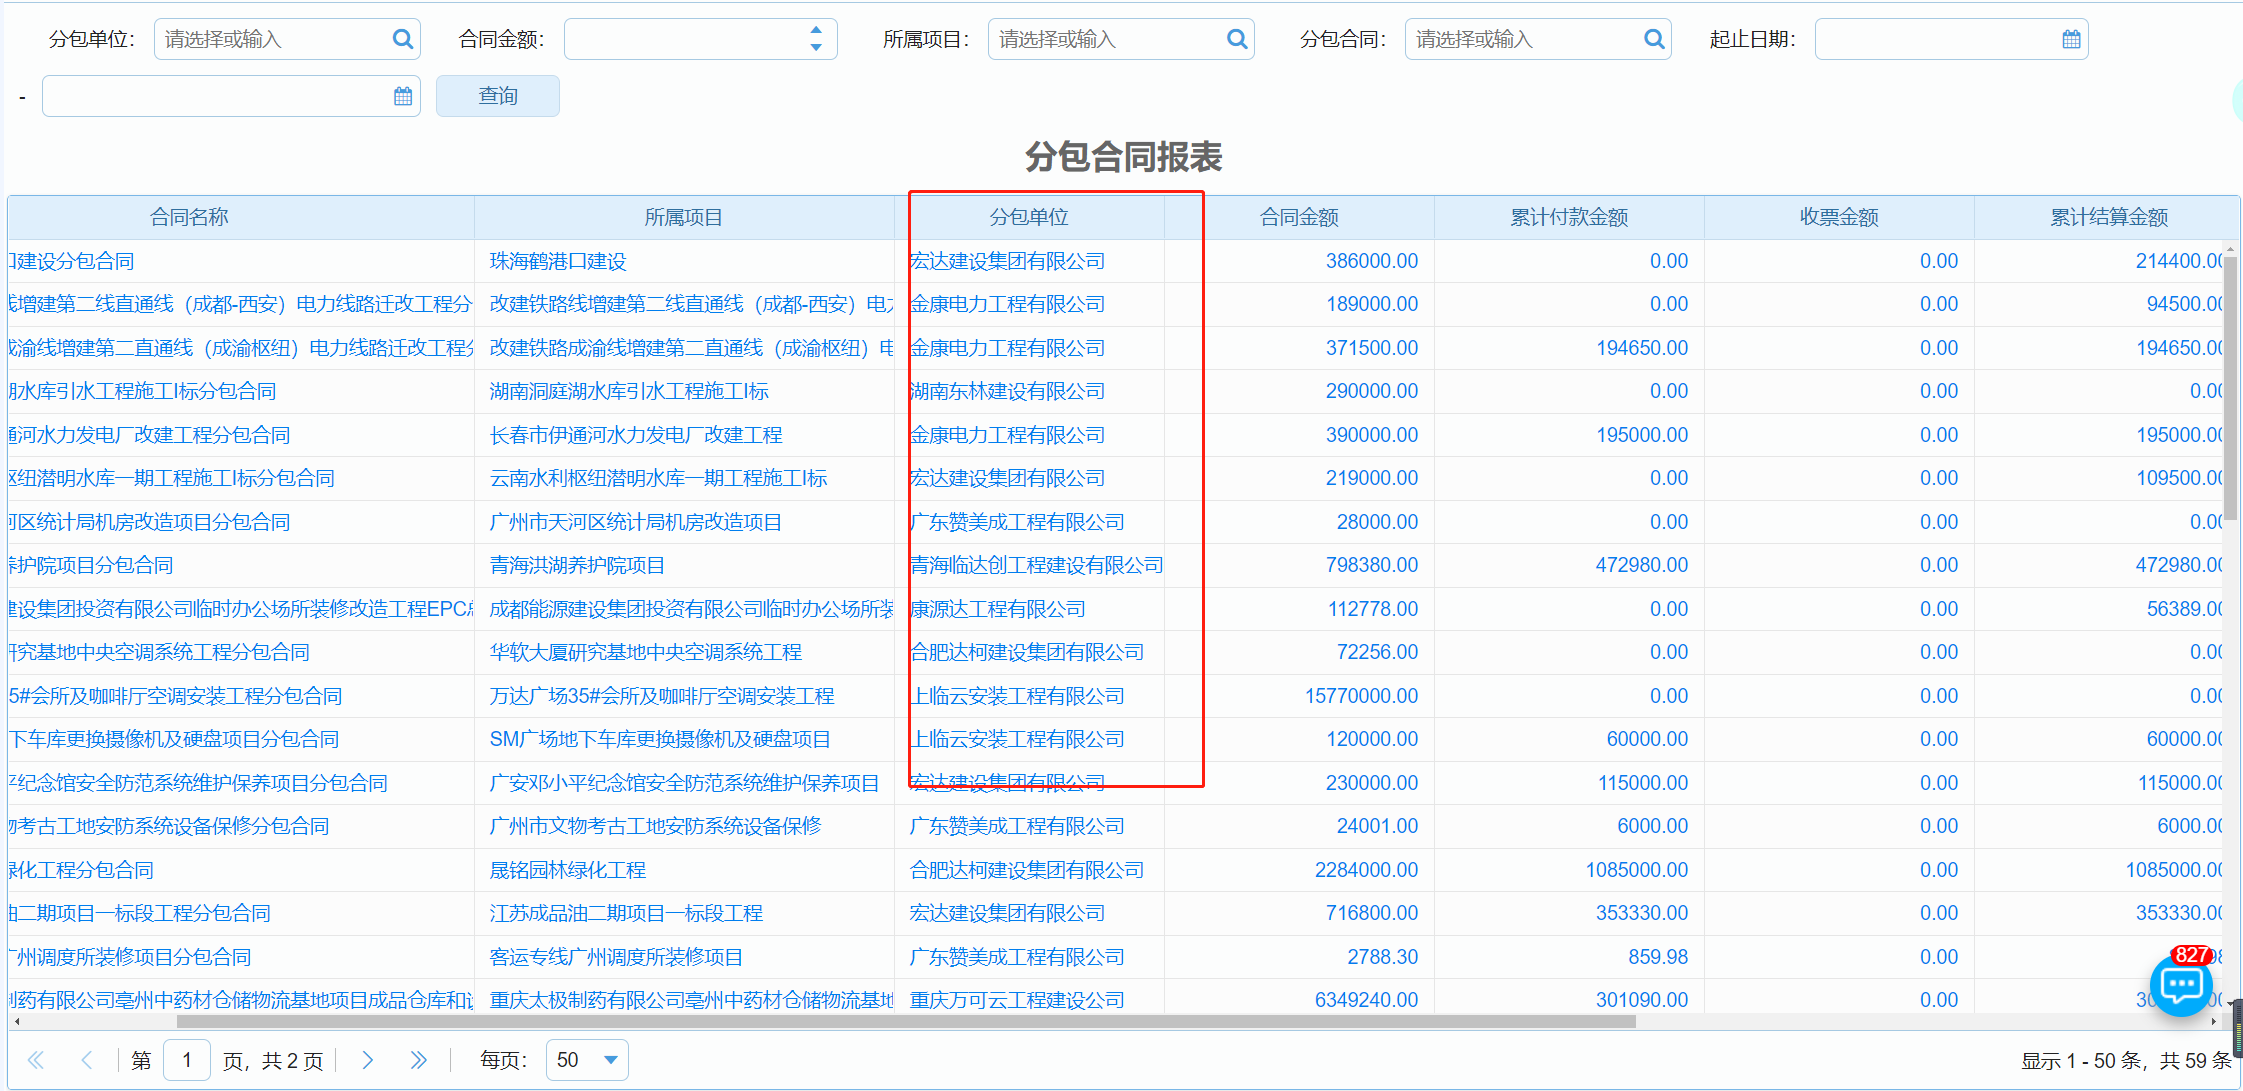
Task: Open calendar icon for 起止日期 start date
Action: [2071, 39]
